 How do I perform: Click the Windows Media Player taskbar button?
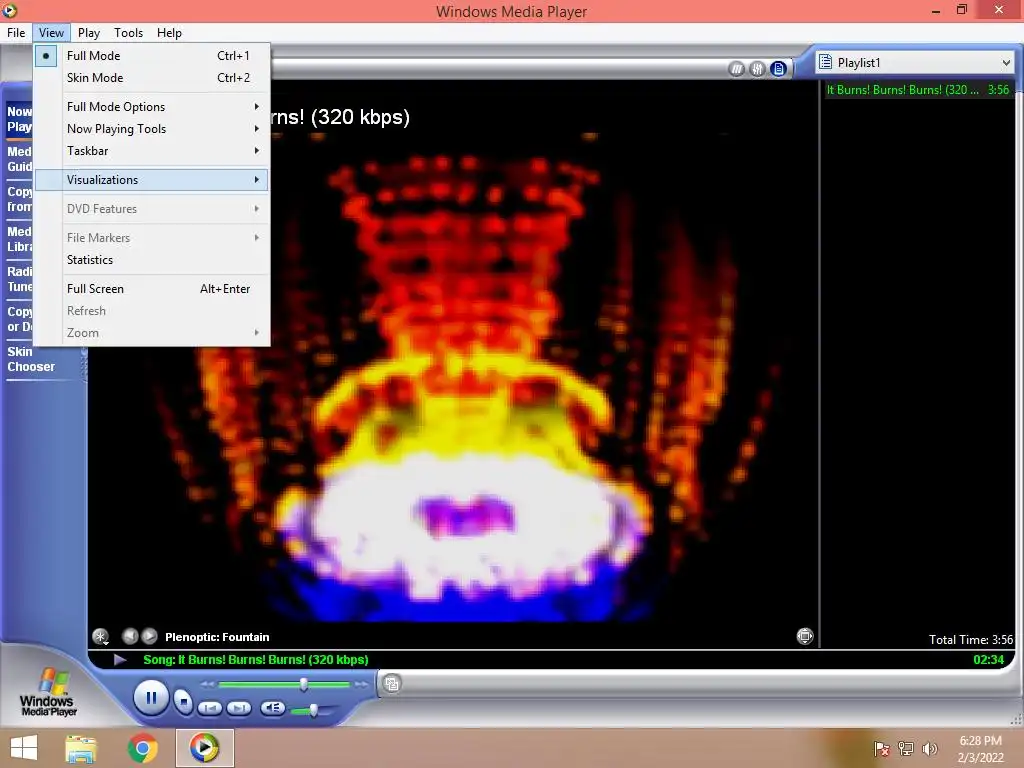click(204, 748)
